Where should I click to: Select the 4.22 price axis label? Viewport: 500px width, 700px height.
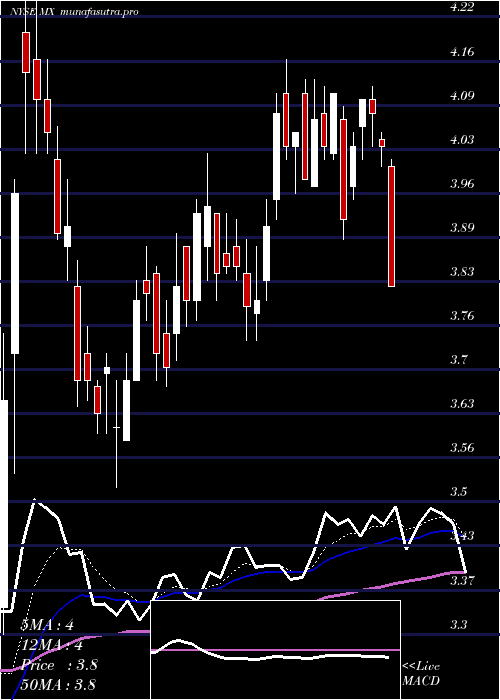point(462,8)
